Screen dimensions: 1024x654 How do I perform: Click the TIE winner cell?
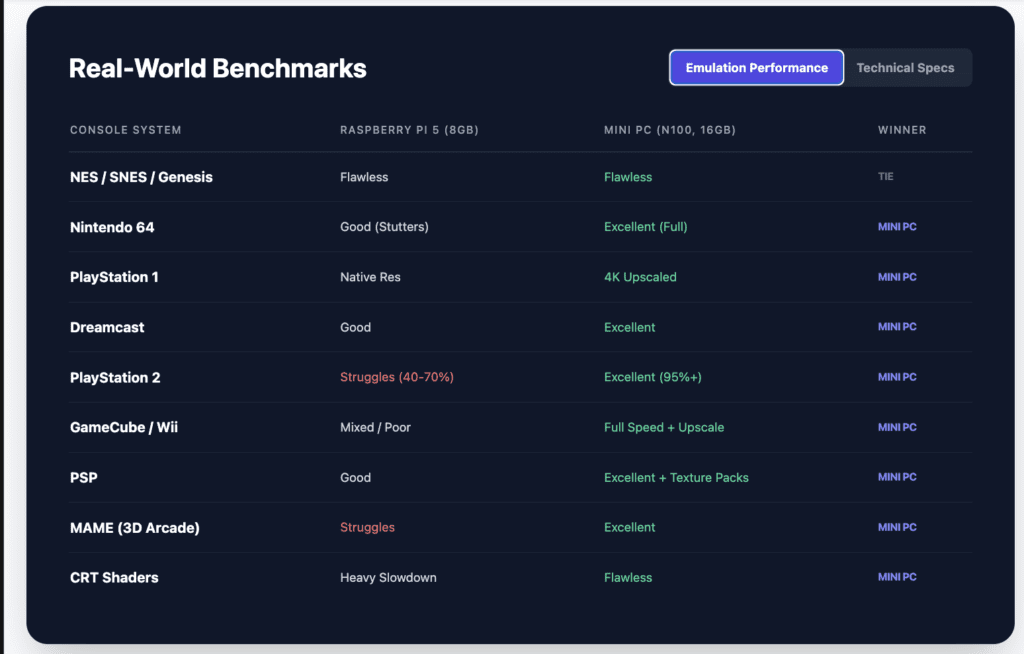coord(886,176)
